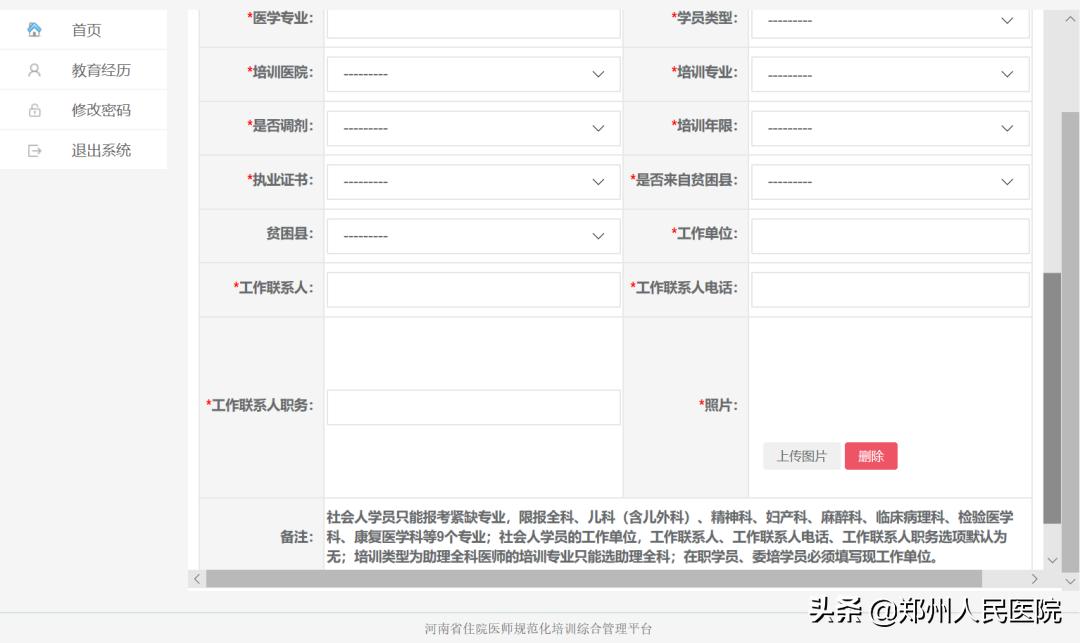Click the 上传图片 button
1080x643 pixels.
point(803,455)
